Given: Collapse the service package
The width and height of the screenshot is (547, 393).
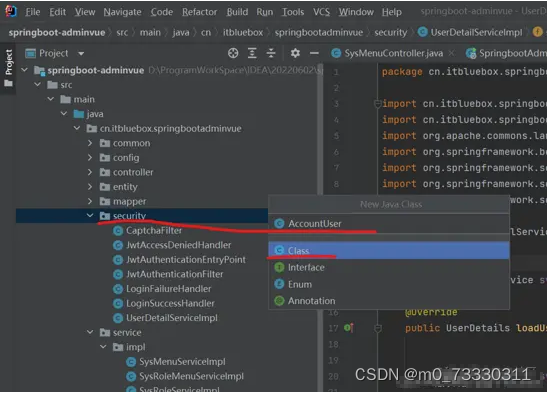Looking at the screenshot, I should coord(90,332).
